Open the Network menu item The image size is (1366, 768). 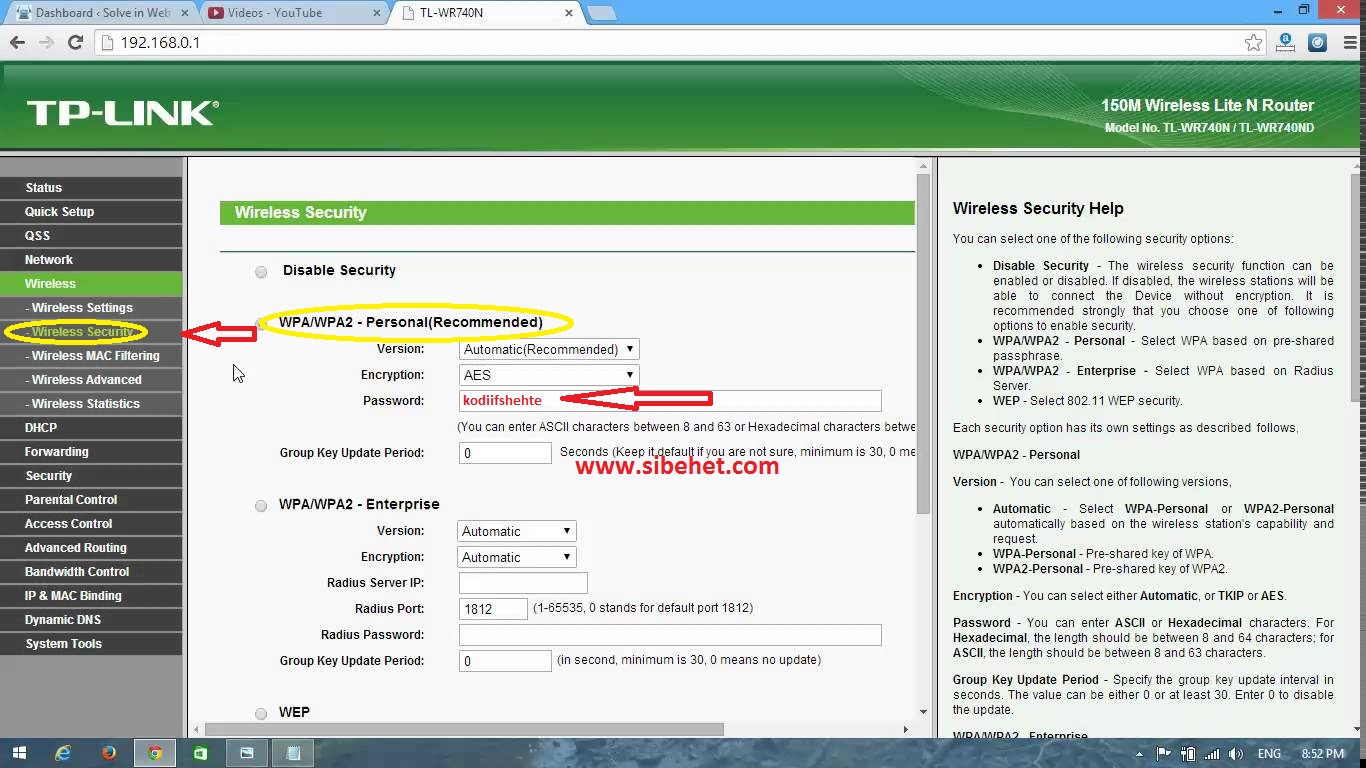[91, 260]
